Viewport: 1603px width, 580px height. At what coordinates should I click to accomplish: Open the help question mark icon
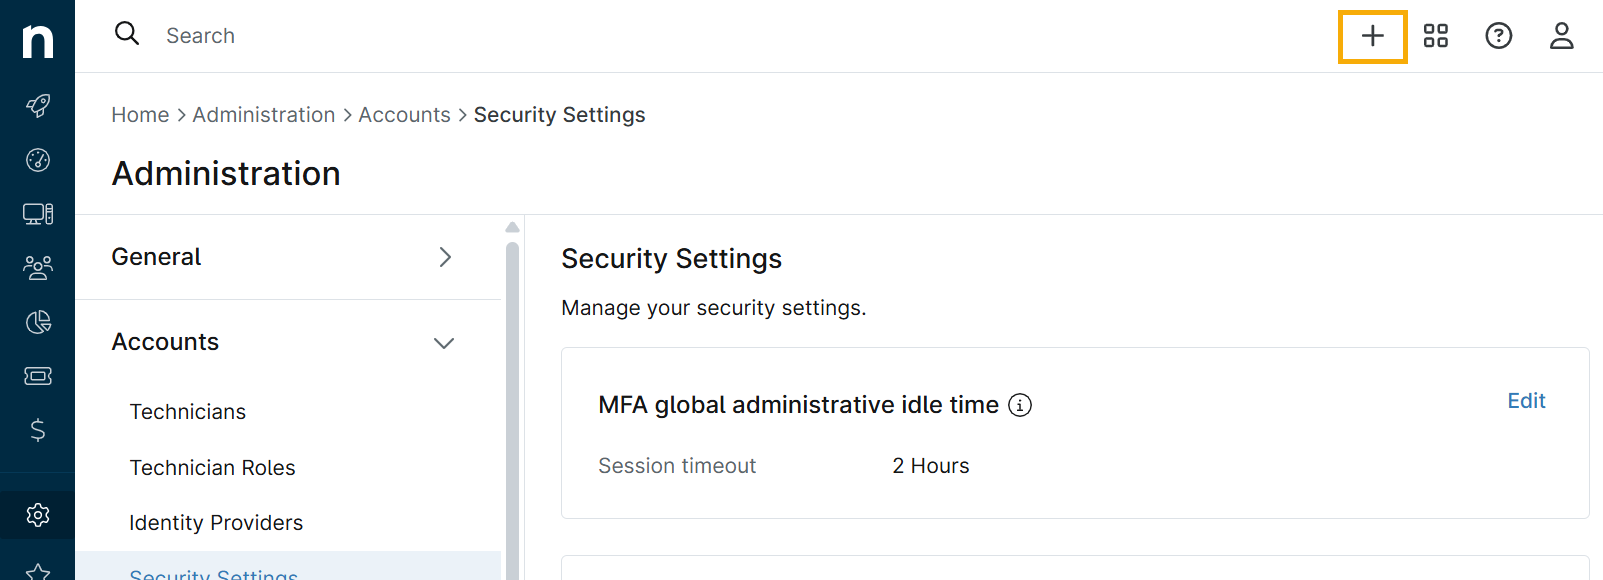pyautogui.click(x=1498, y=37)
